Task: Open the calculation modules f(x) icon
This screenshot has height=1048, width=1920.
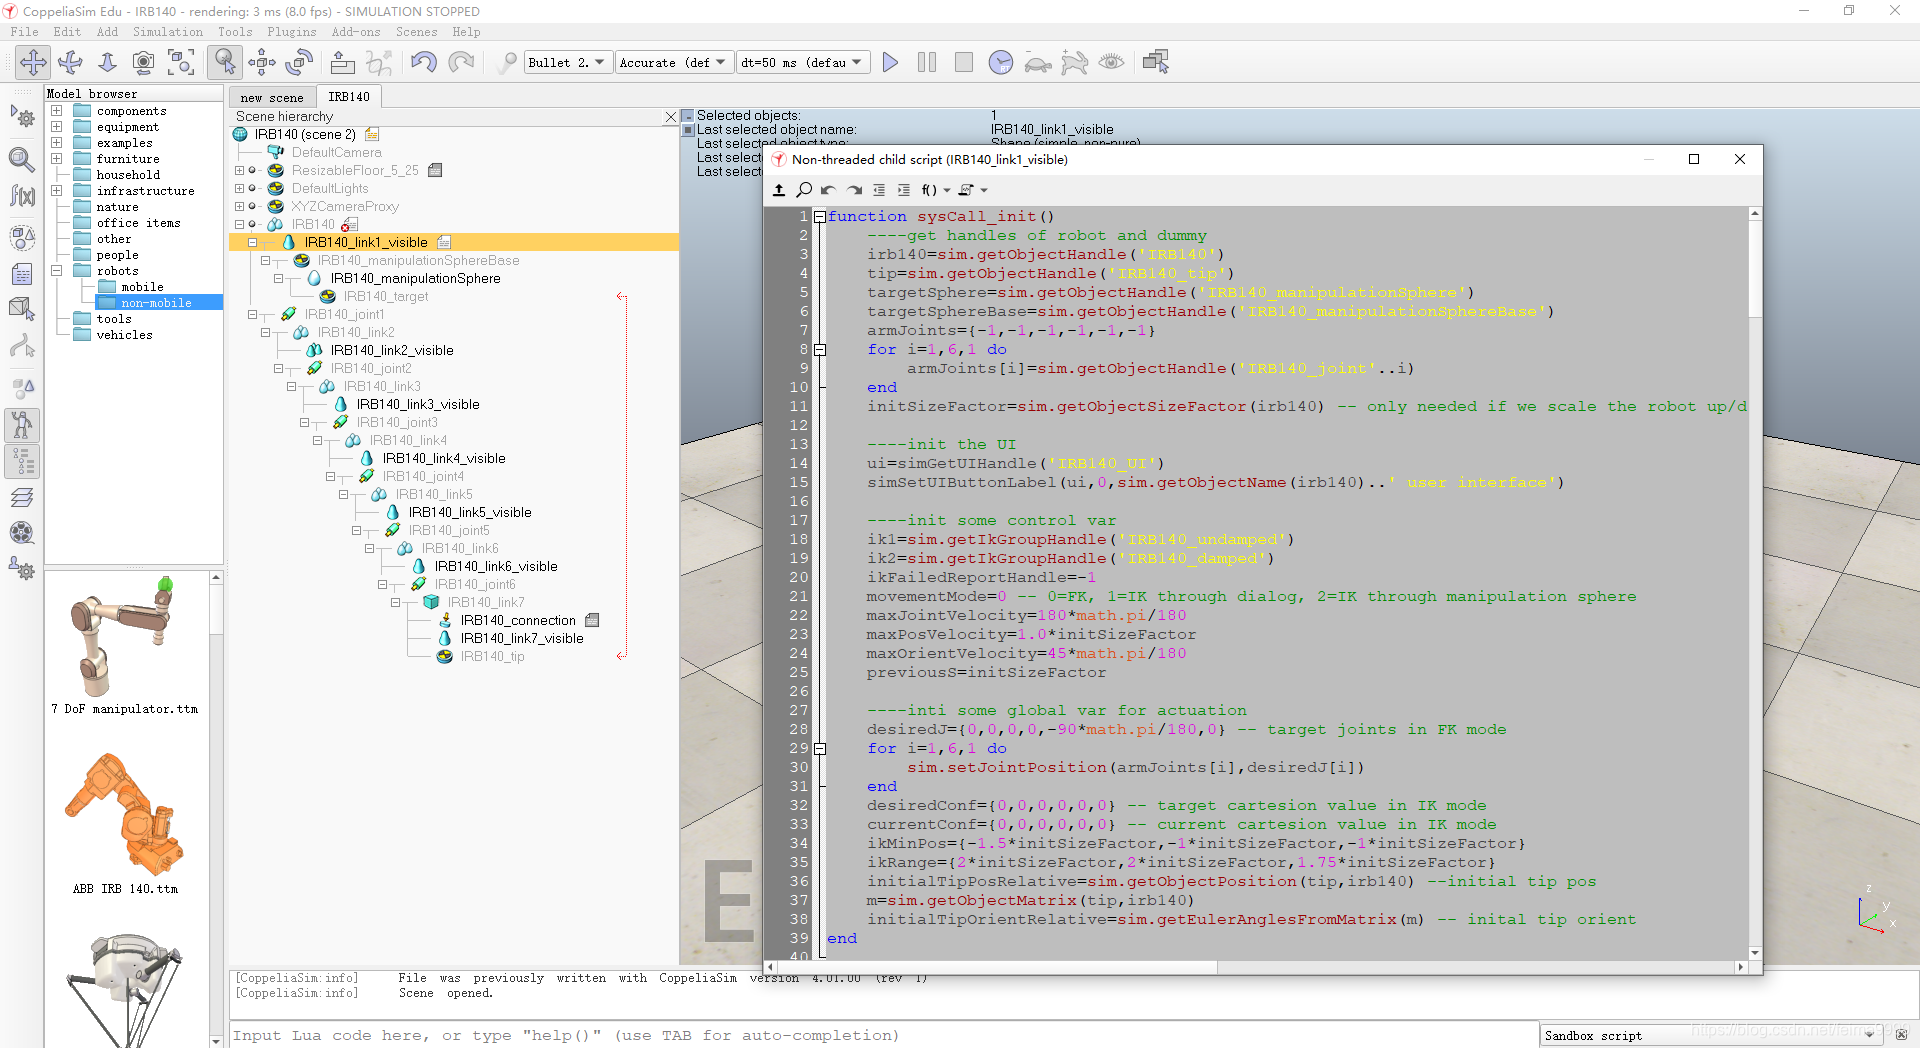Action: click(22, 196)
